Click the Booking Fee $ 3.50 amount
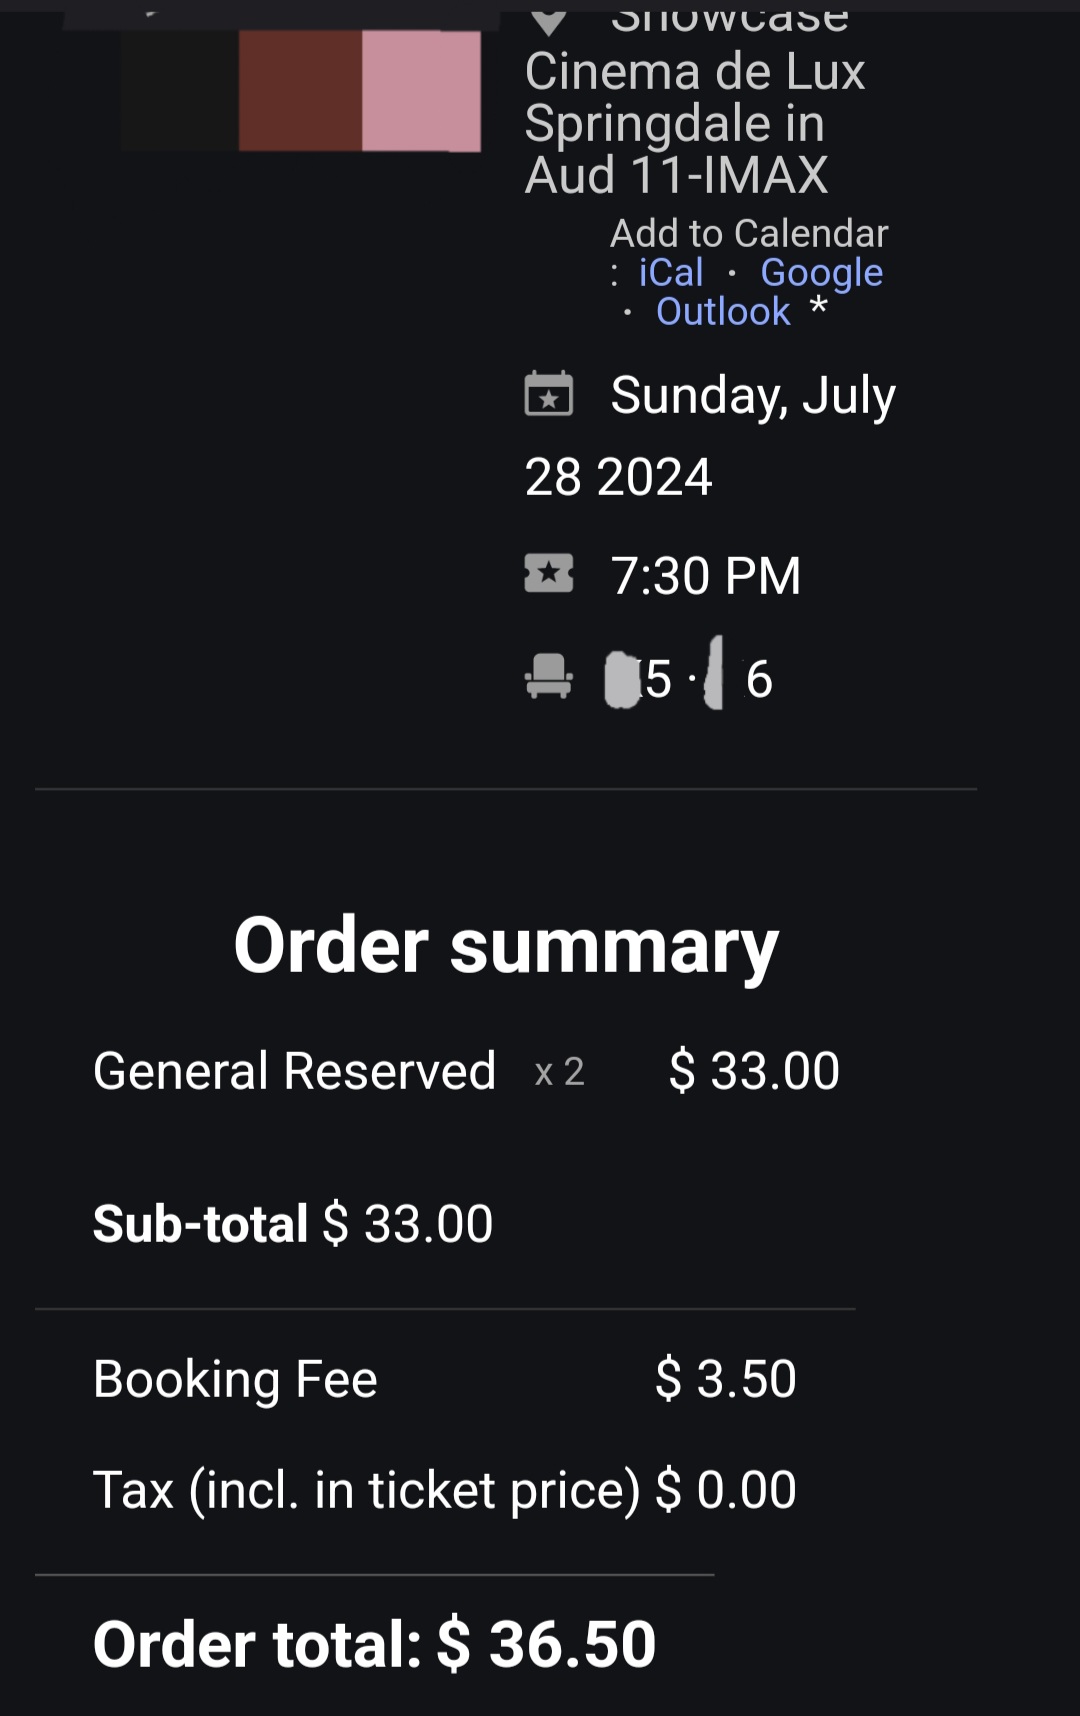1080x1716 pixels. 725,1379
